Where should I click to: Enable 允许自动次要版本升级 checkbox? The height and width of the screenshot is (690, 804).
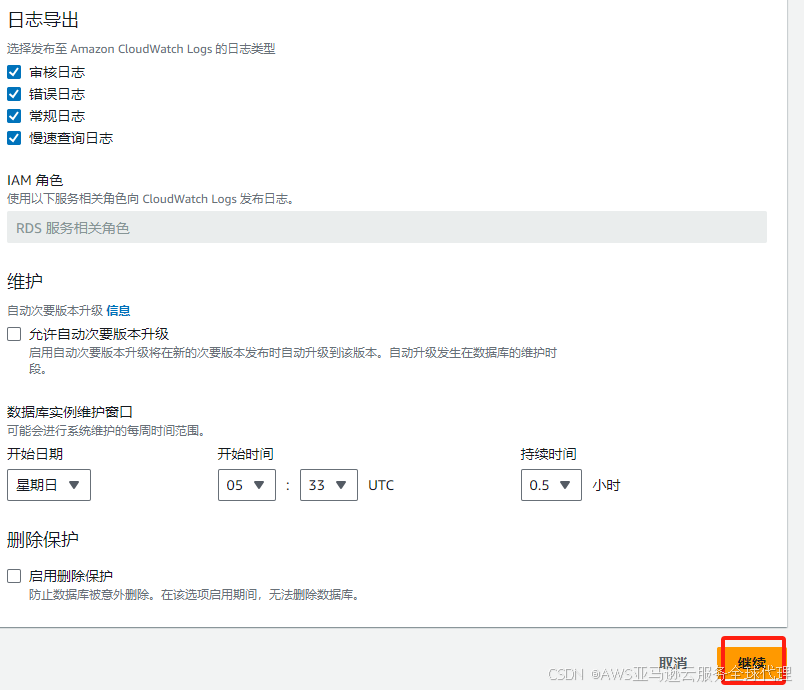(x=14, y=334)
